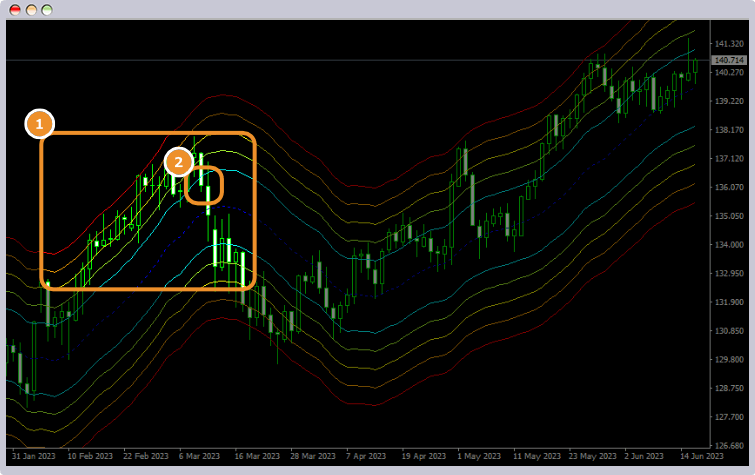Click the 136.070 price axis label
Screen dimensions: 755x475
[729, 187]
